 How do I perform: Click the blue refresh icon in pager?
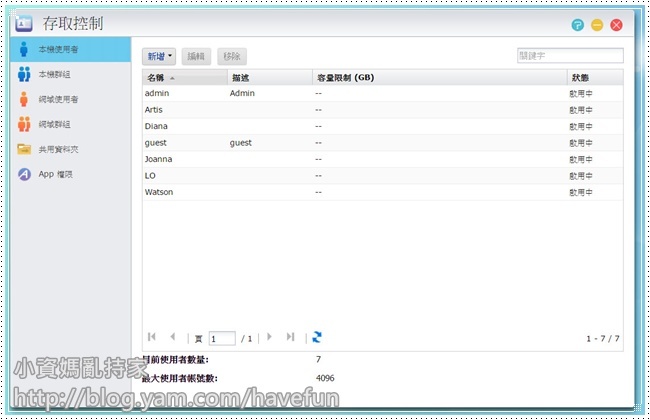tap(317, 338)
